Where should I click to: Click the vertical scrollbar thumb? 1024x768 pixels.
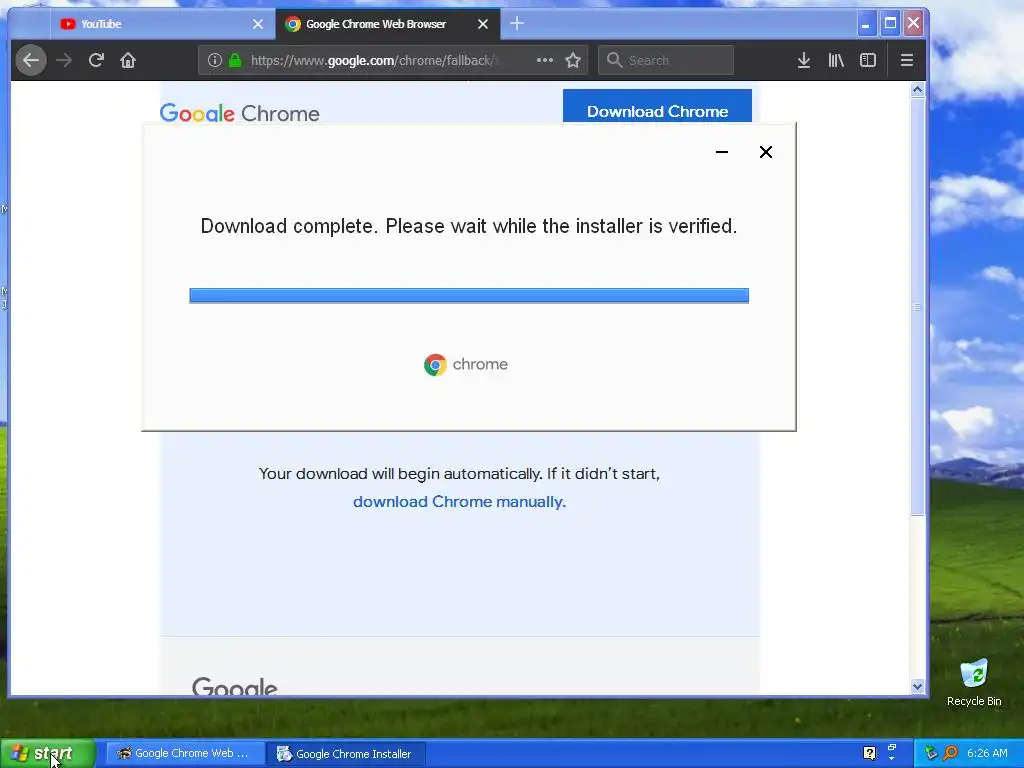(918, 306)
